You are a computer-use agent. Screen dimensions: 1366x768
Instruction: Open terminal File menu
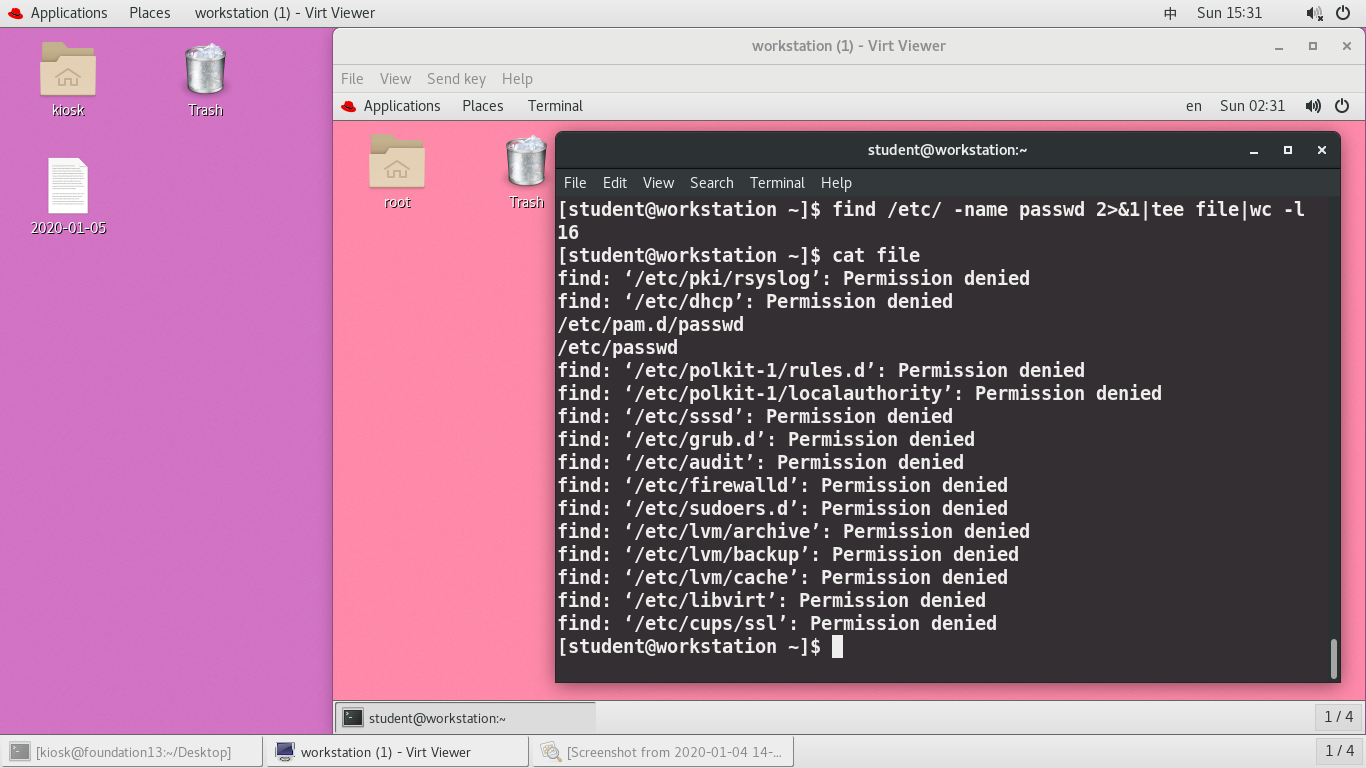pos(575,183)
